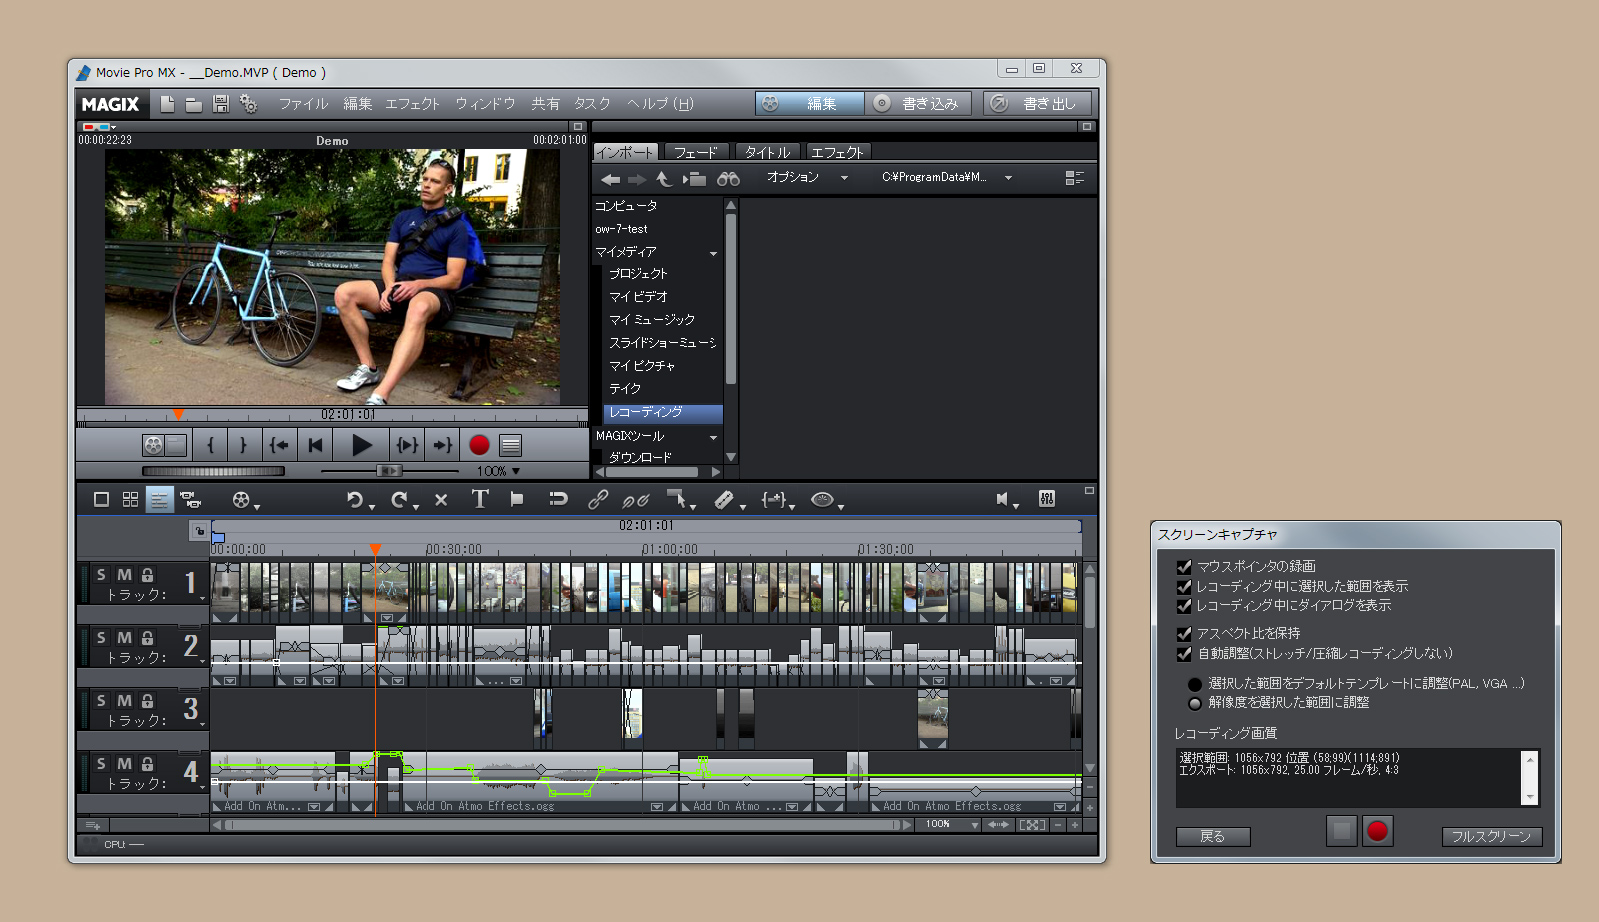Open the undo history dropdown arrow
1599x922 pixels.
pyautogui.click(x=372, y=506)
